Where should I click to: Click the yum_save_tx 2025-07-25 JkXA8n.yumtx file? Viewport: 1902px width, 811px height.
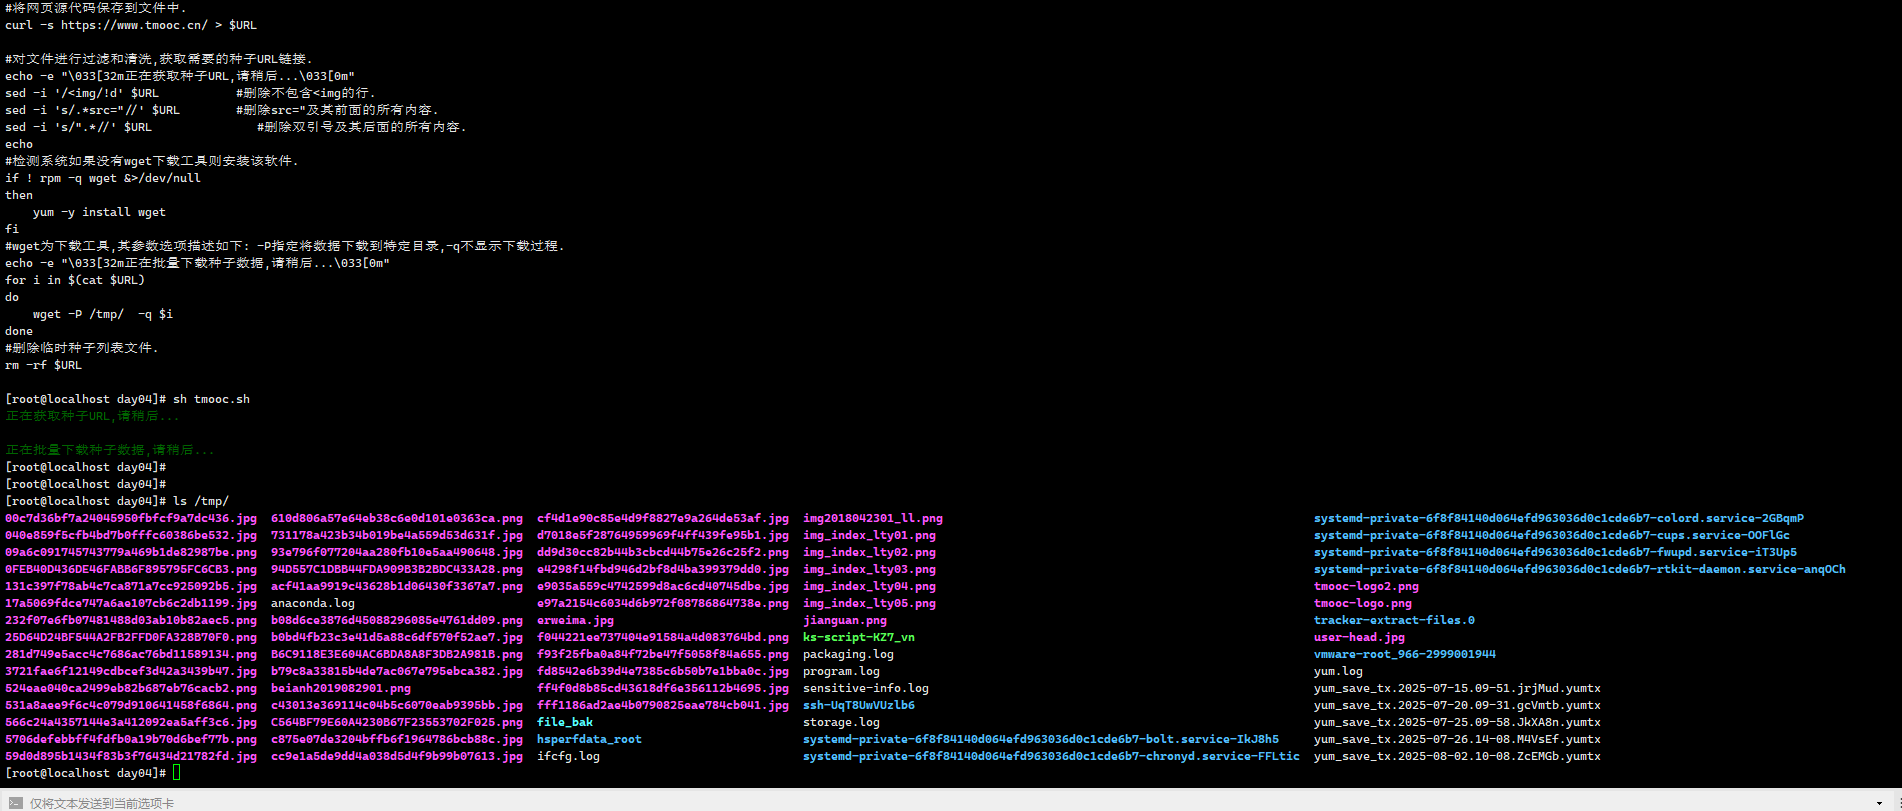[x=1457, y=722]
